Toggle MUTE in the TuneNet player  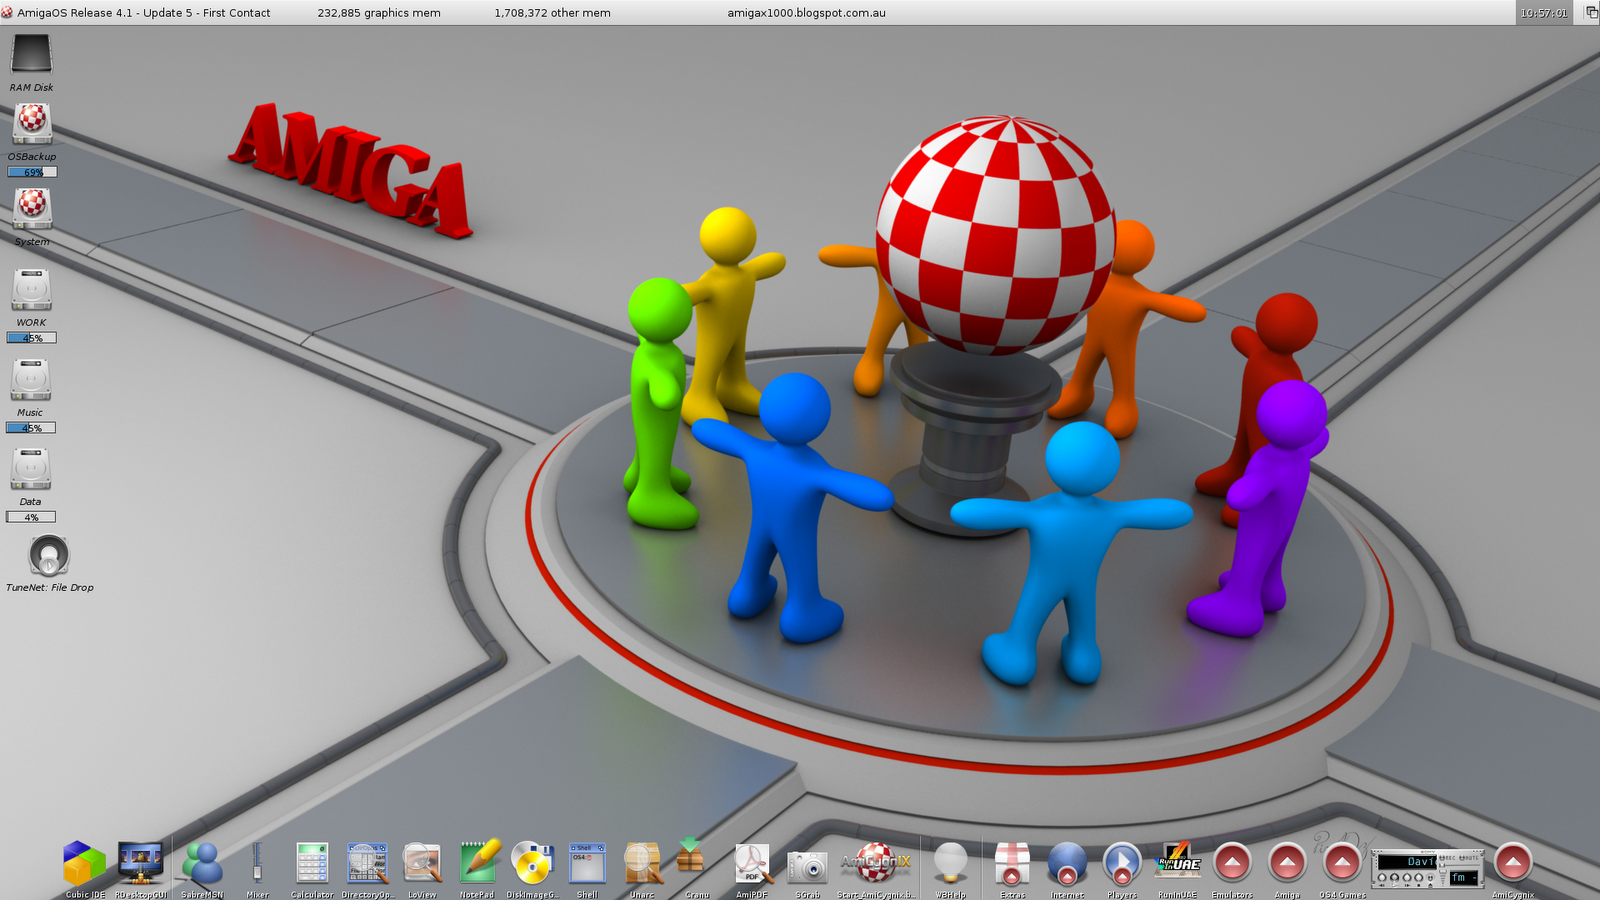point(1469,858)
